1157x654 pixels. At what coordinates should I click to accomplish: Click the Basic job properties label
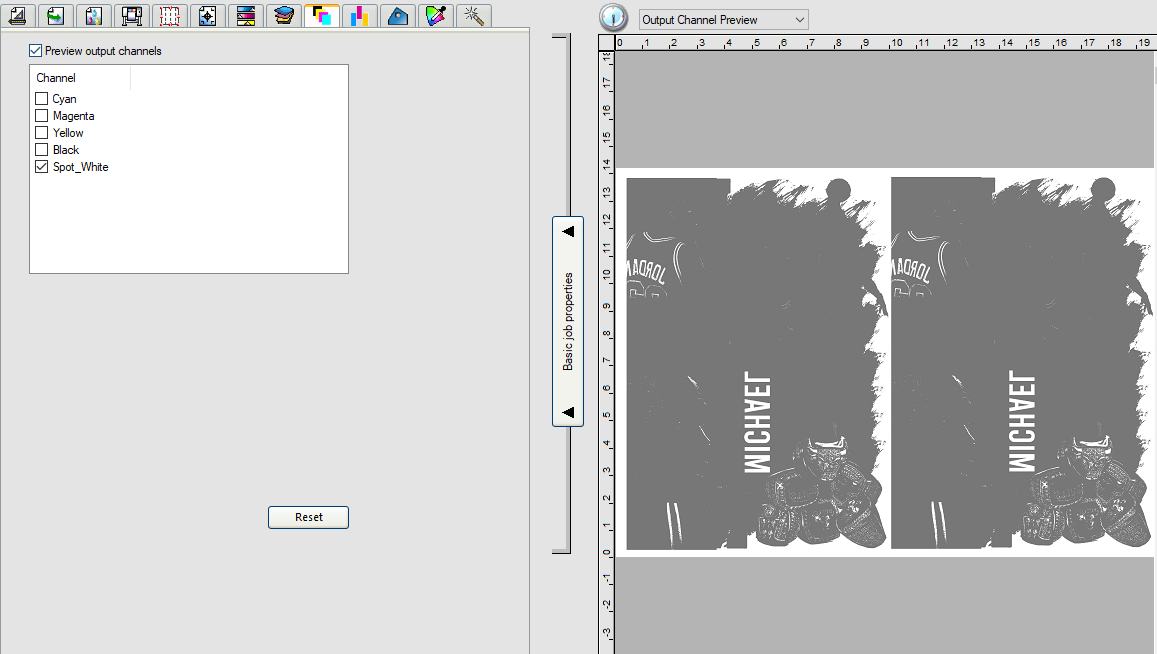point(567,322)
